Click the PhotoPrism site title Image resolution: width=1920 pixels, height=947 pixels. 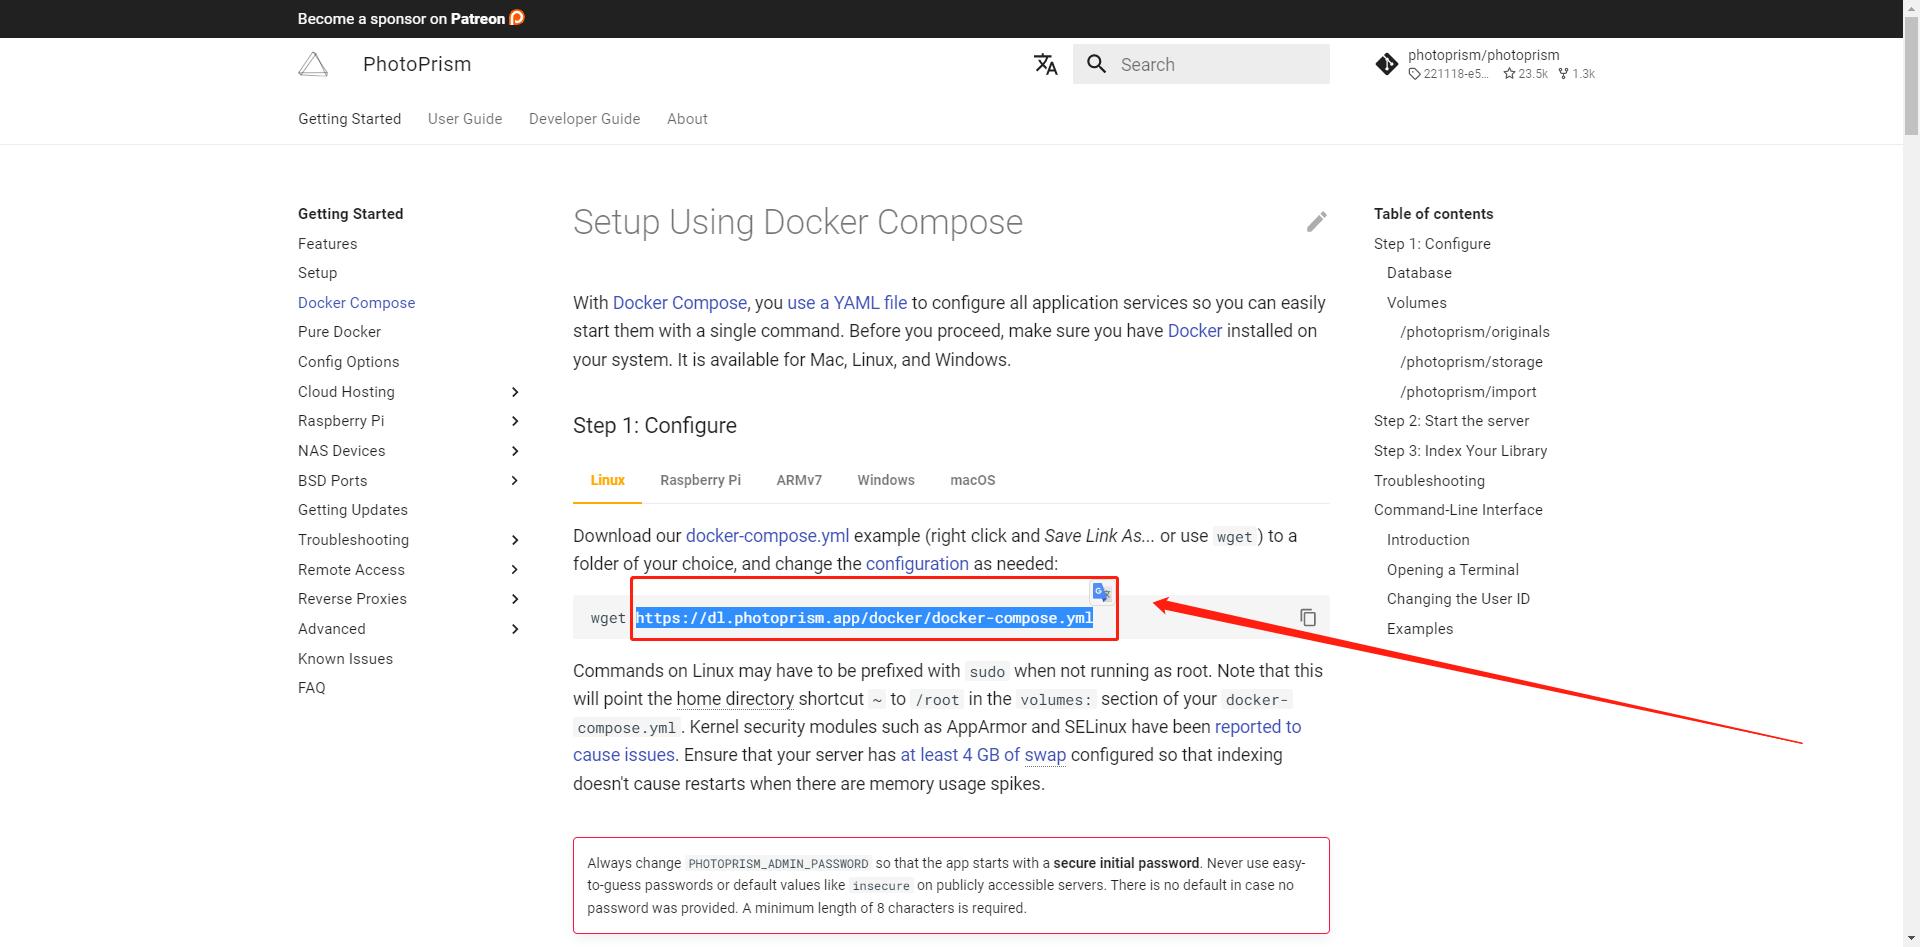(x=417, y=64)
